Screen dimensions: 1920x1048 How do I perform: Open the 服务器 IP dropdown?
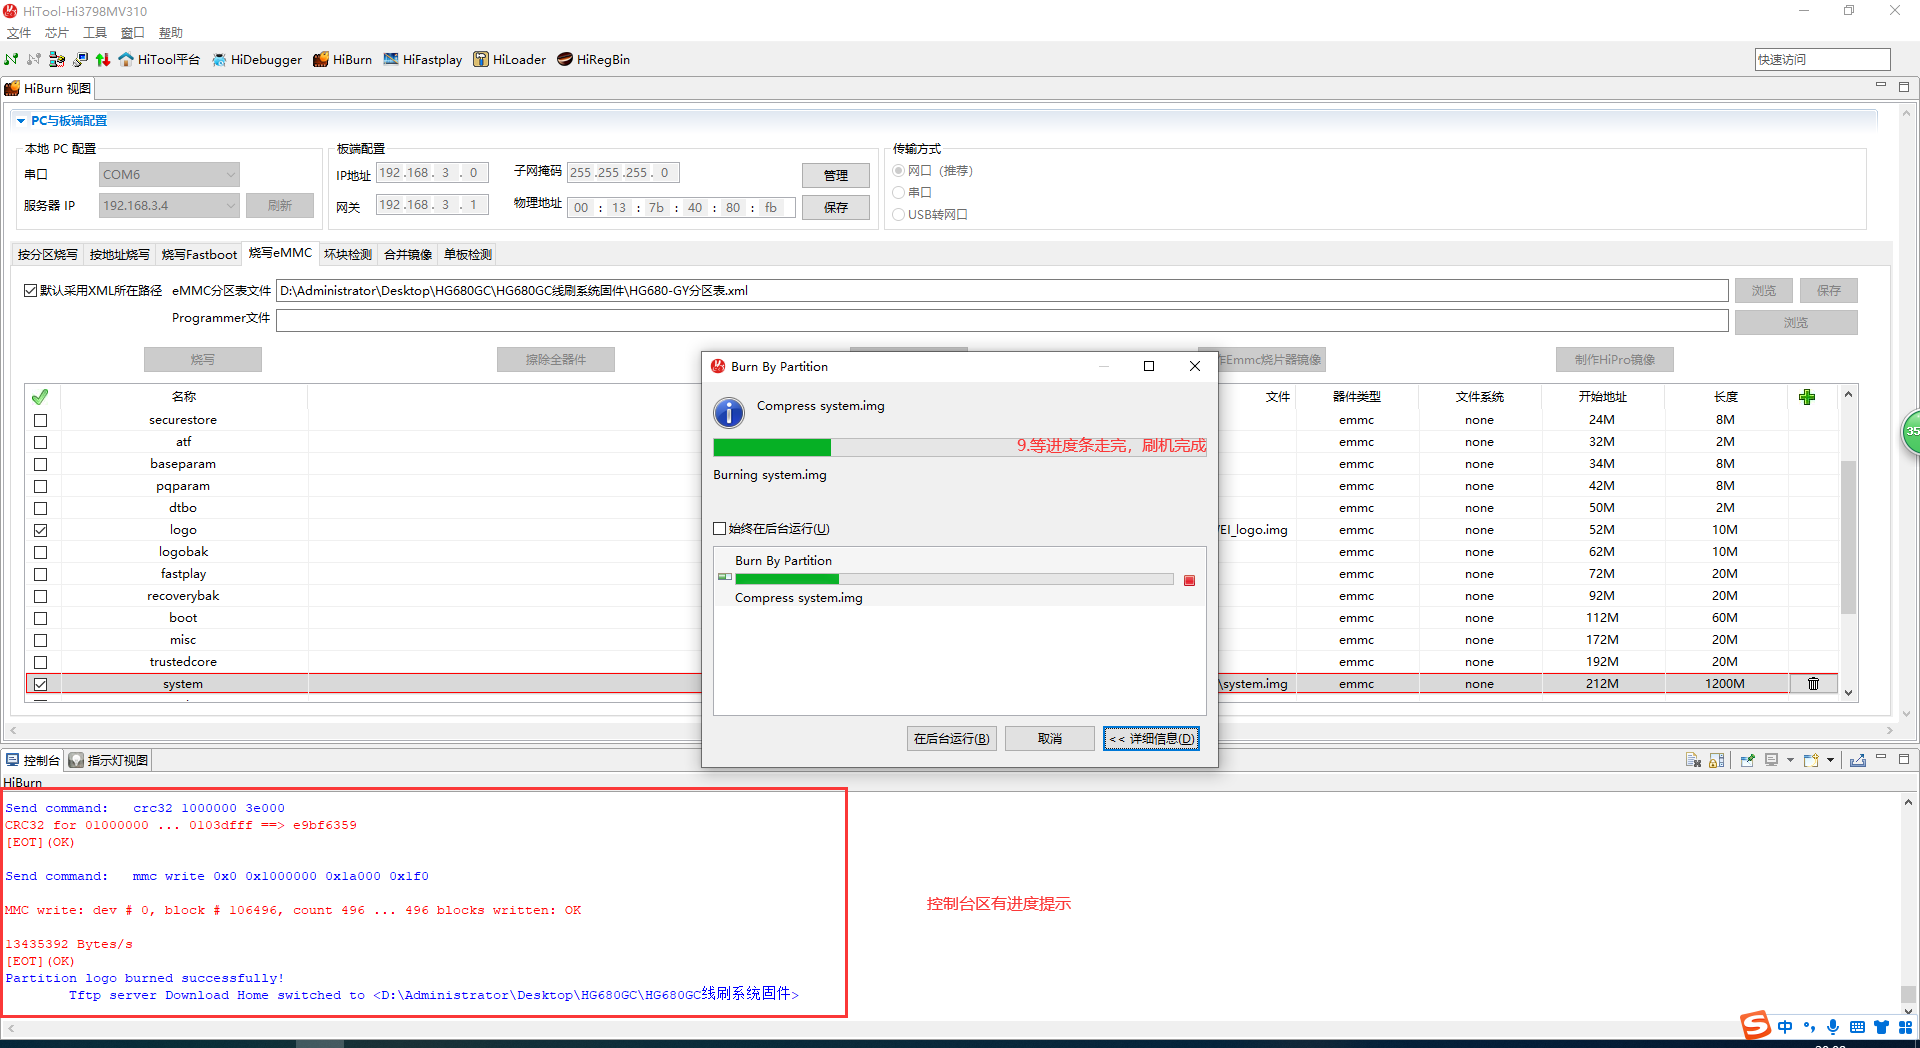click(169, 206)
